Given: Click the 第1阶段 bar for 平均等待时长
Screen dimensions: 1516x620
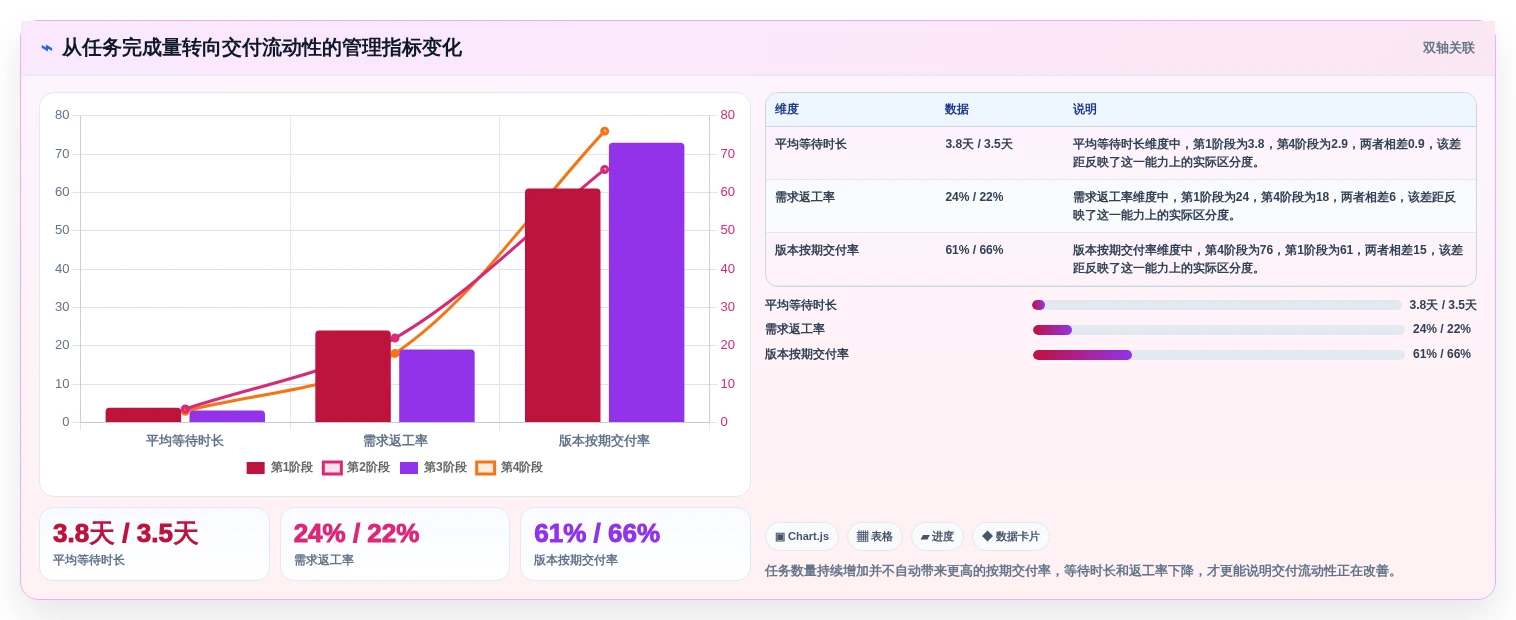Looking at the screenshot, I should point(143,415).
